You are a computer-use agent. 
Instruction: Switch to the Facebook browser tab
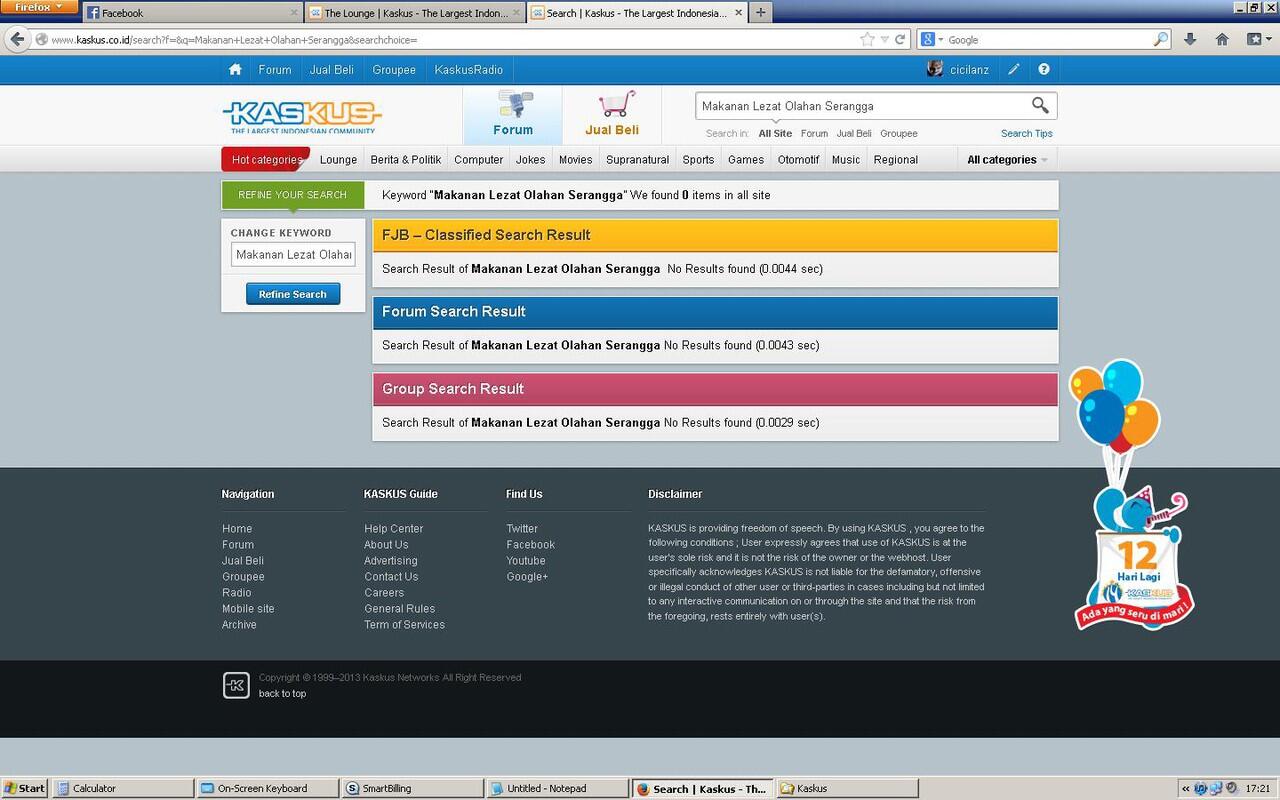(190, 13)
